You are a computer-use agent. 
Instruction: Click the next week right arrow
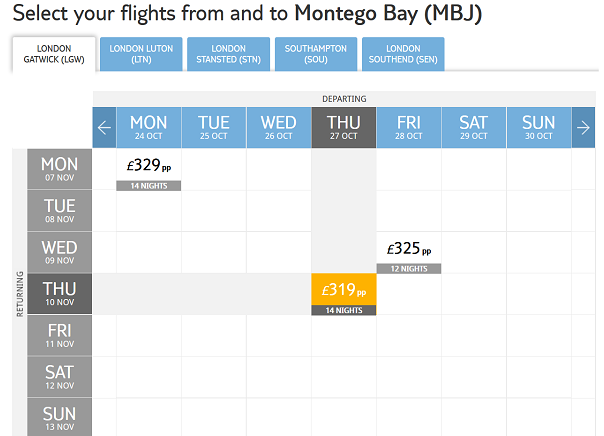click(584, 127)
